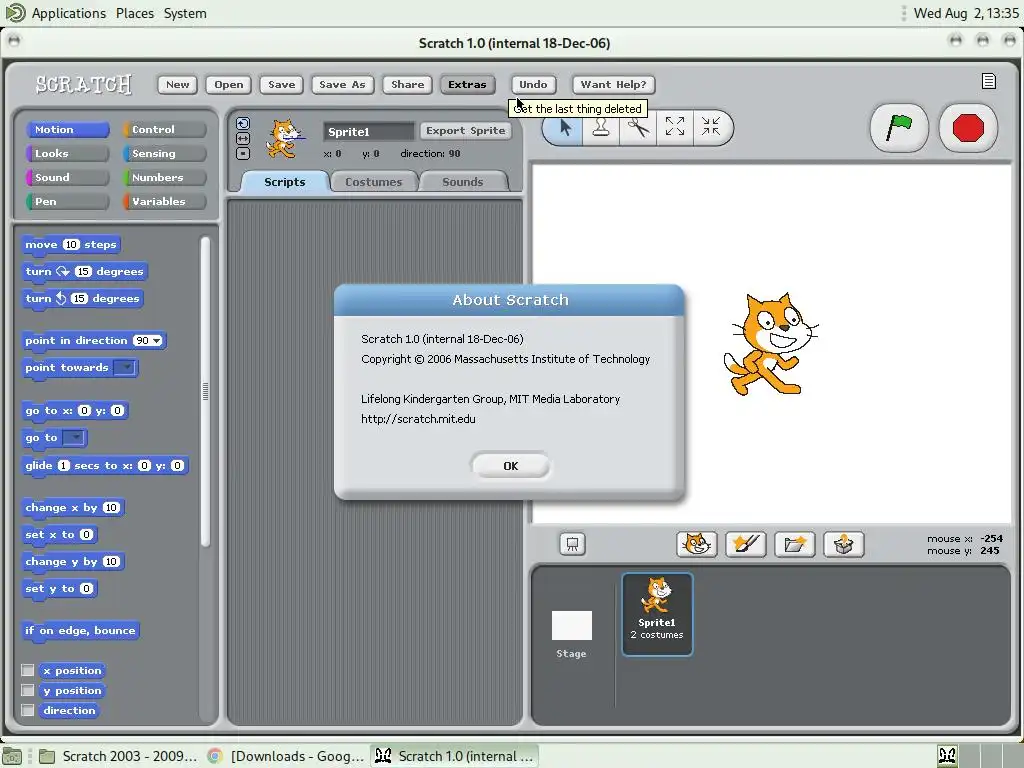Select the Sprite1 thumbnail in sprite list

coord(657,614)
